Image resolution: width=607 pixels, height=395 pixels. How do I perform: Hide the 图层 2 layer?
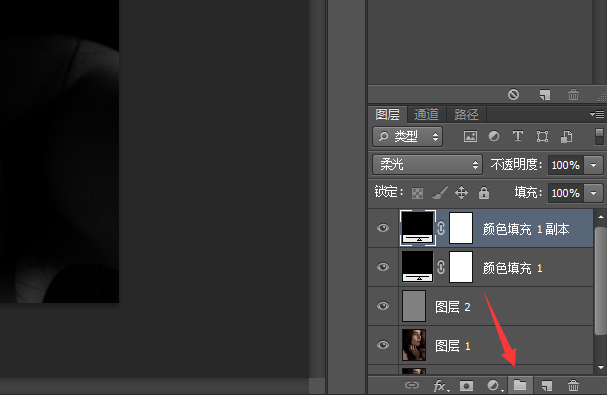383,306
